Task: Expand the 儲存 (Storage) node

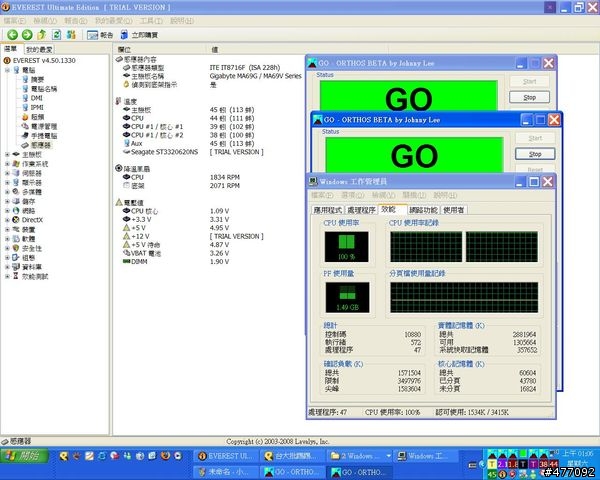Action: 7,201
